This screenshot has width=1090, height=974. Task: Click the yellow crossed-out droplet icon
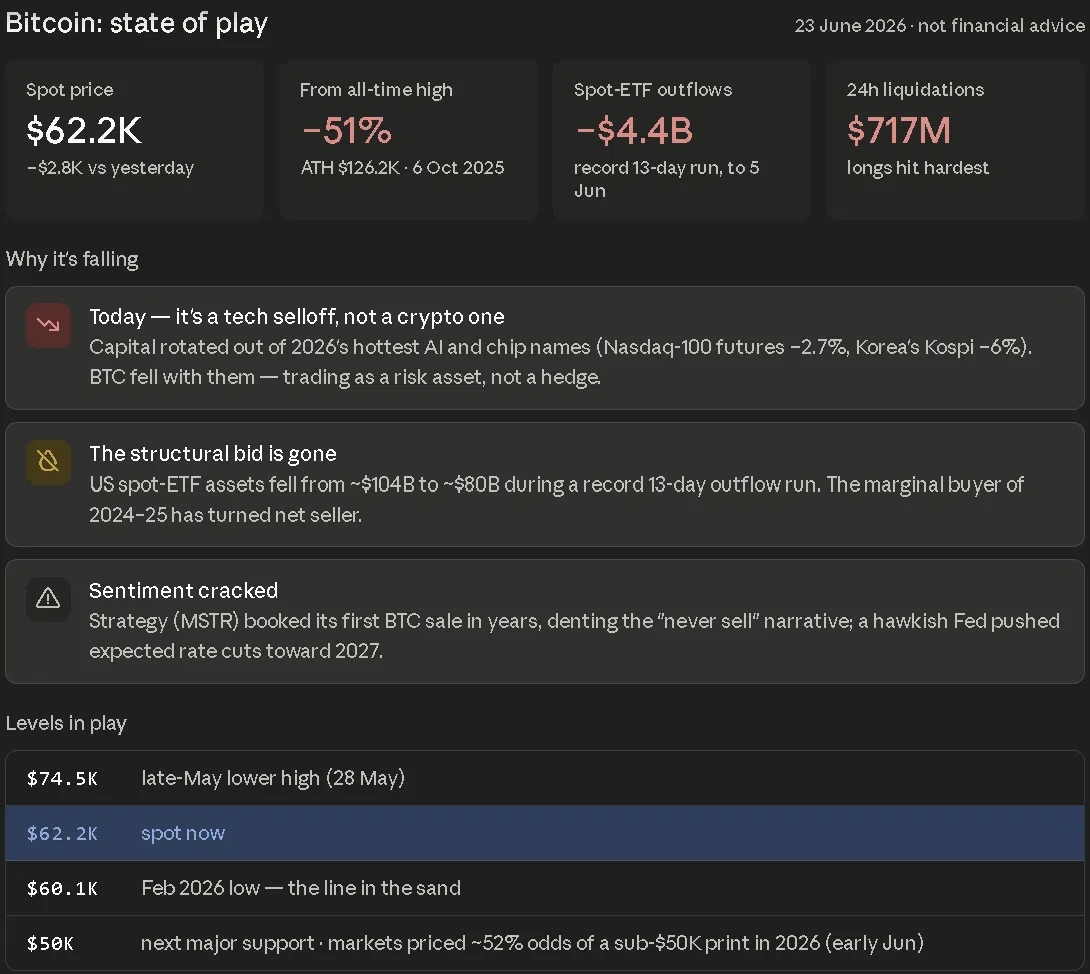coord(48,462)
